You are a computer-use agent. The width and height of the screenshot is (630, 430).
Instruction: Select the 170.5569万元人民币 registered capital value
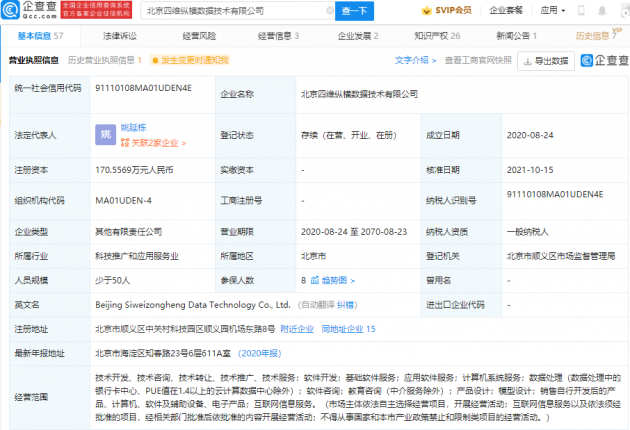coord(134,170)
